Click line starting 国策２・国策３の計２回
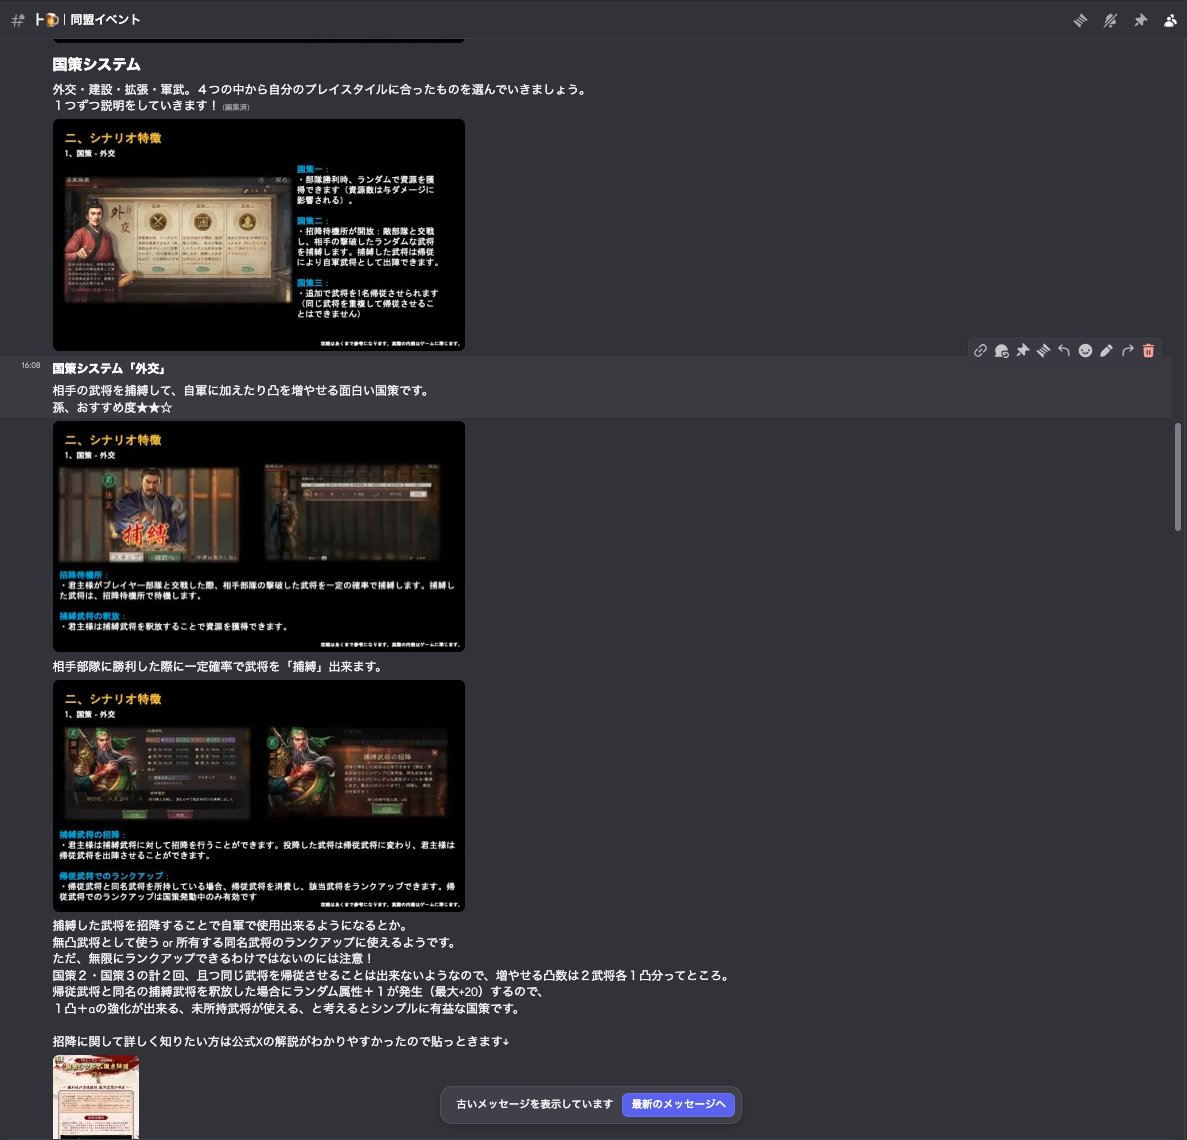The width and height of the screenshot is (1187, 1140). click(392, 976)
